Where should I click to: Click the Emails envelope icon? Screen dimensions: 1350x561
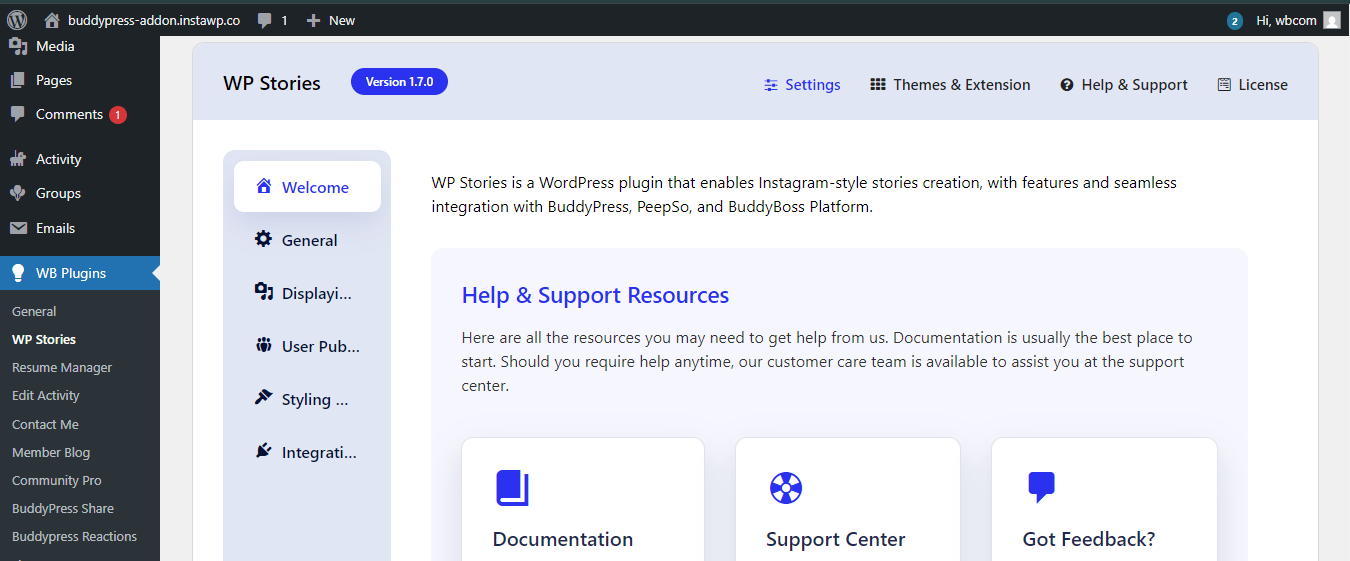(x=18, y=228)
